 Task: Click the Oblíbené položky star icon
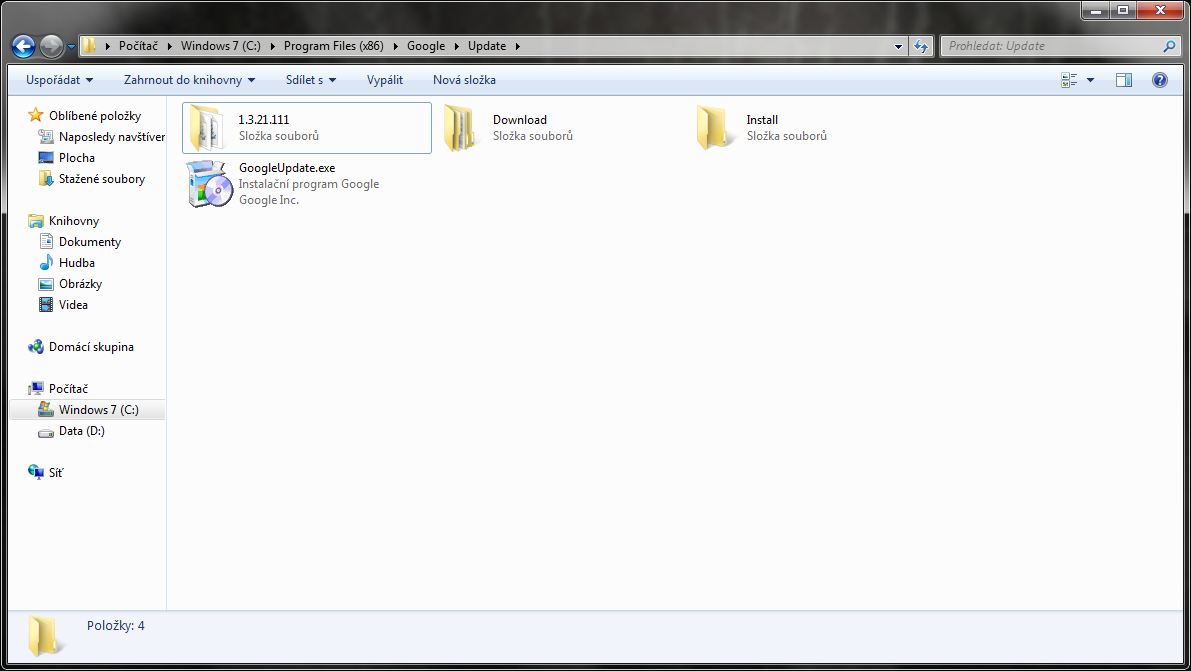(x=35, y=115)
